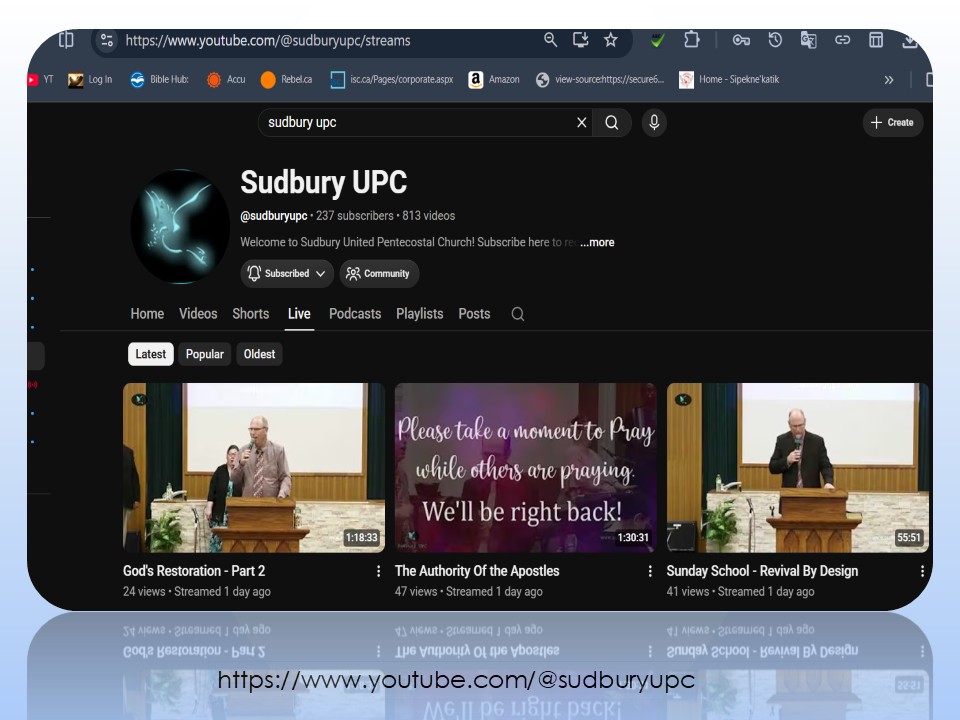Open browser history clock icon

(x=775, y=40)
